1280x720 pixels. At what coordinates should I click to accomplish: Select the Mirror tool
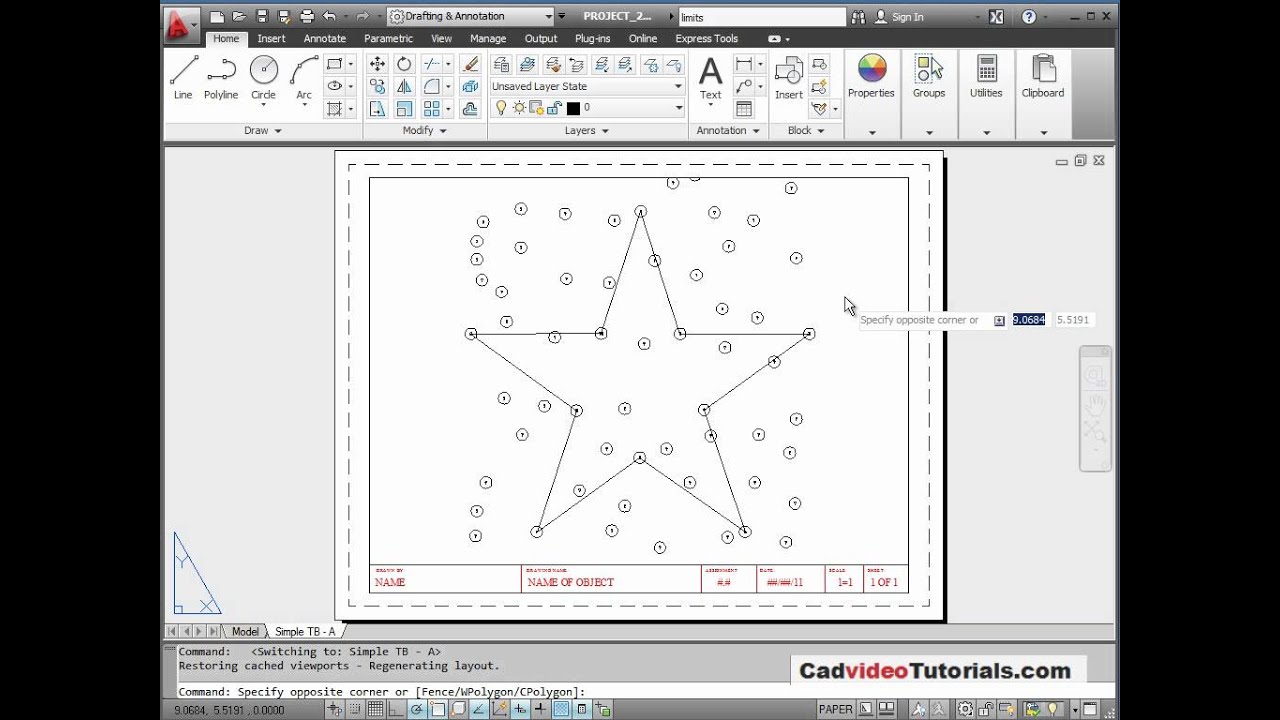(x=404, y=87)
